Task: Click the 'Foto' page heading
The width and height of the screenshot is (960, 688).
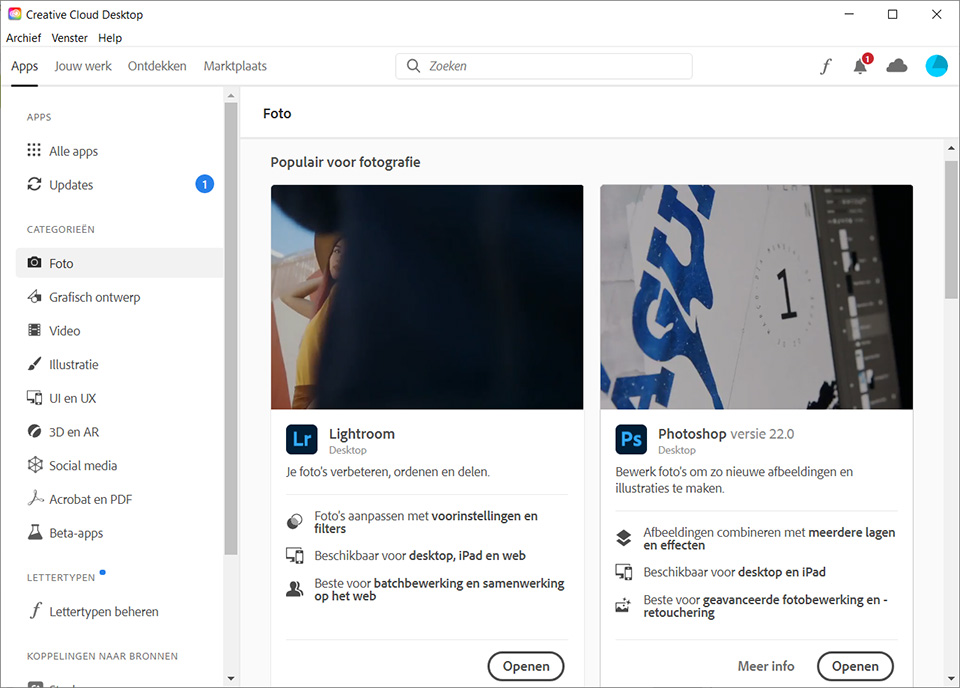Action: (277, 113)
